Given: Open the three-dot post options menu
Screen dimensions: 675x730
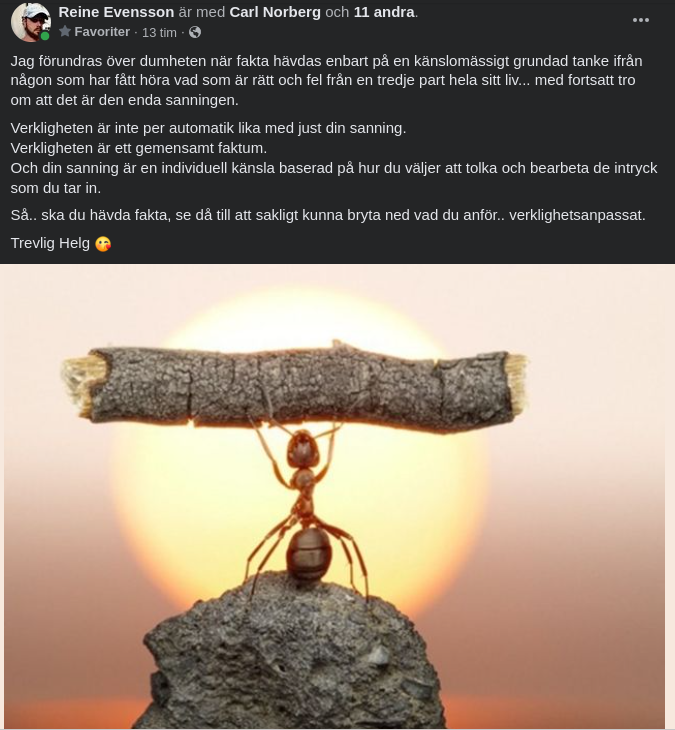Looking at the screenshot, I should click(641, 20).
